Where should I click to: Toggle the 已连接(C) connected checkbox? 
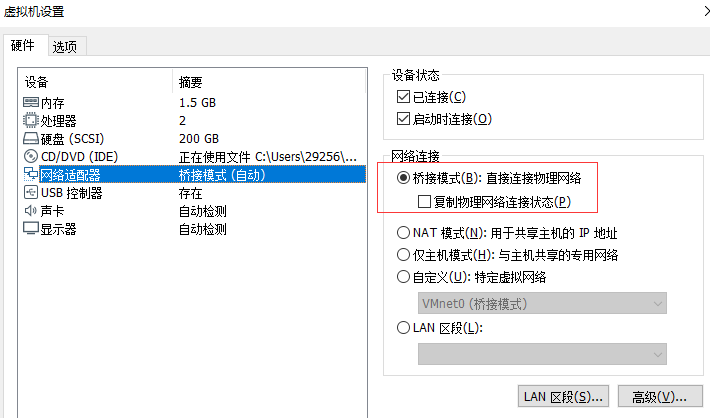(403, 96)
